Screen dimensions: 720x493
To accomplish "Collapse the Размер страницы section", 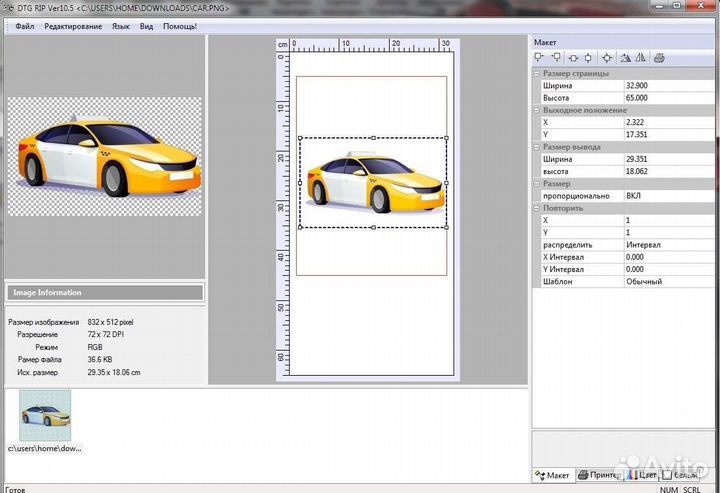I will click(x=537, y=74).
